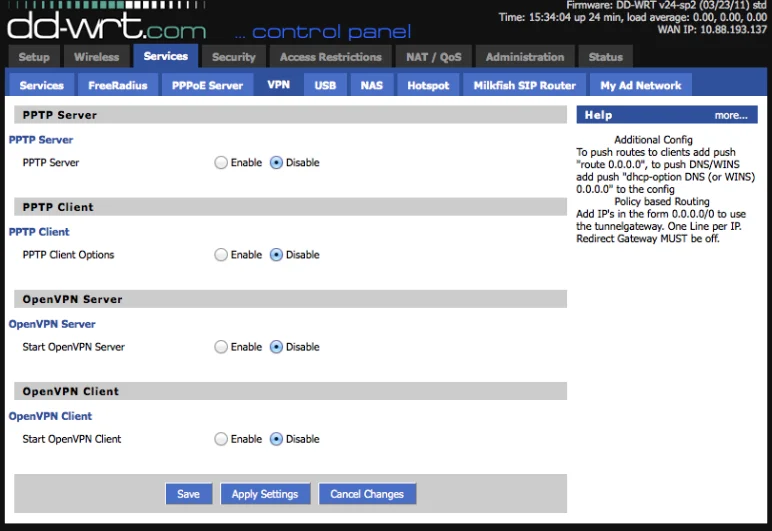Go to the Security tab
Image resolution: width=772 pixels, height=531 pixels.
click(x=234, y=57)
